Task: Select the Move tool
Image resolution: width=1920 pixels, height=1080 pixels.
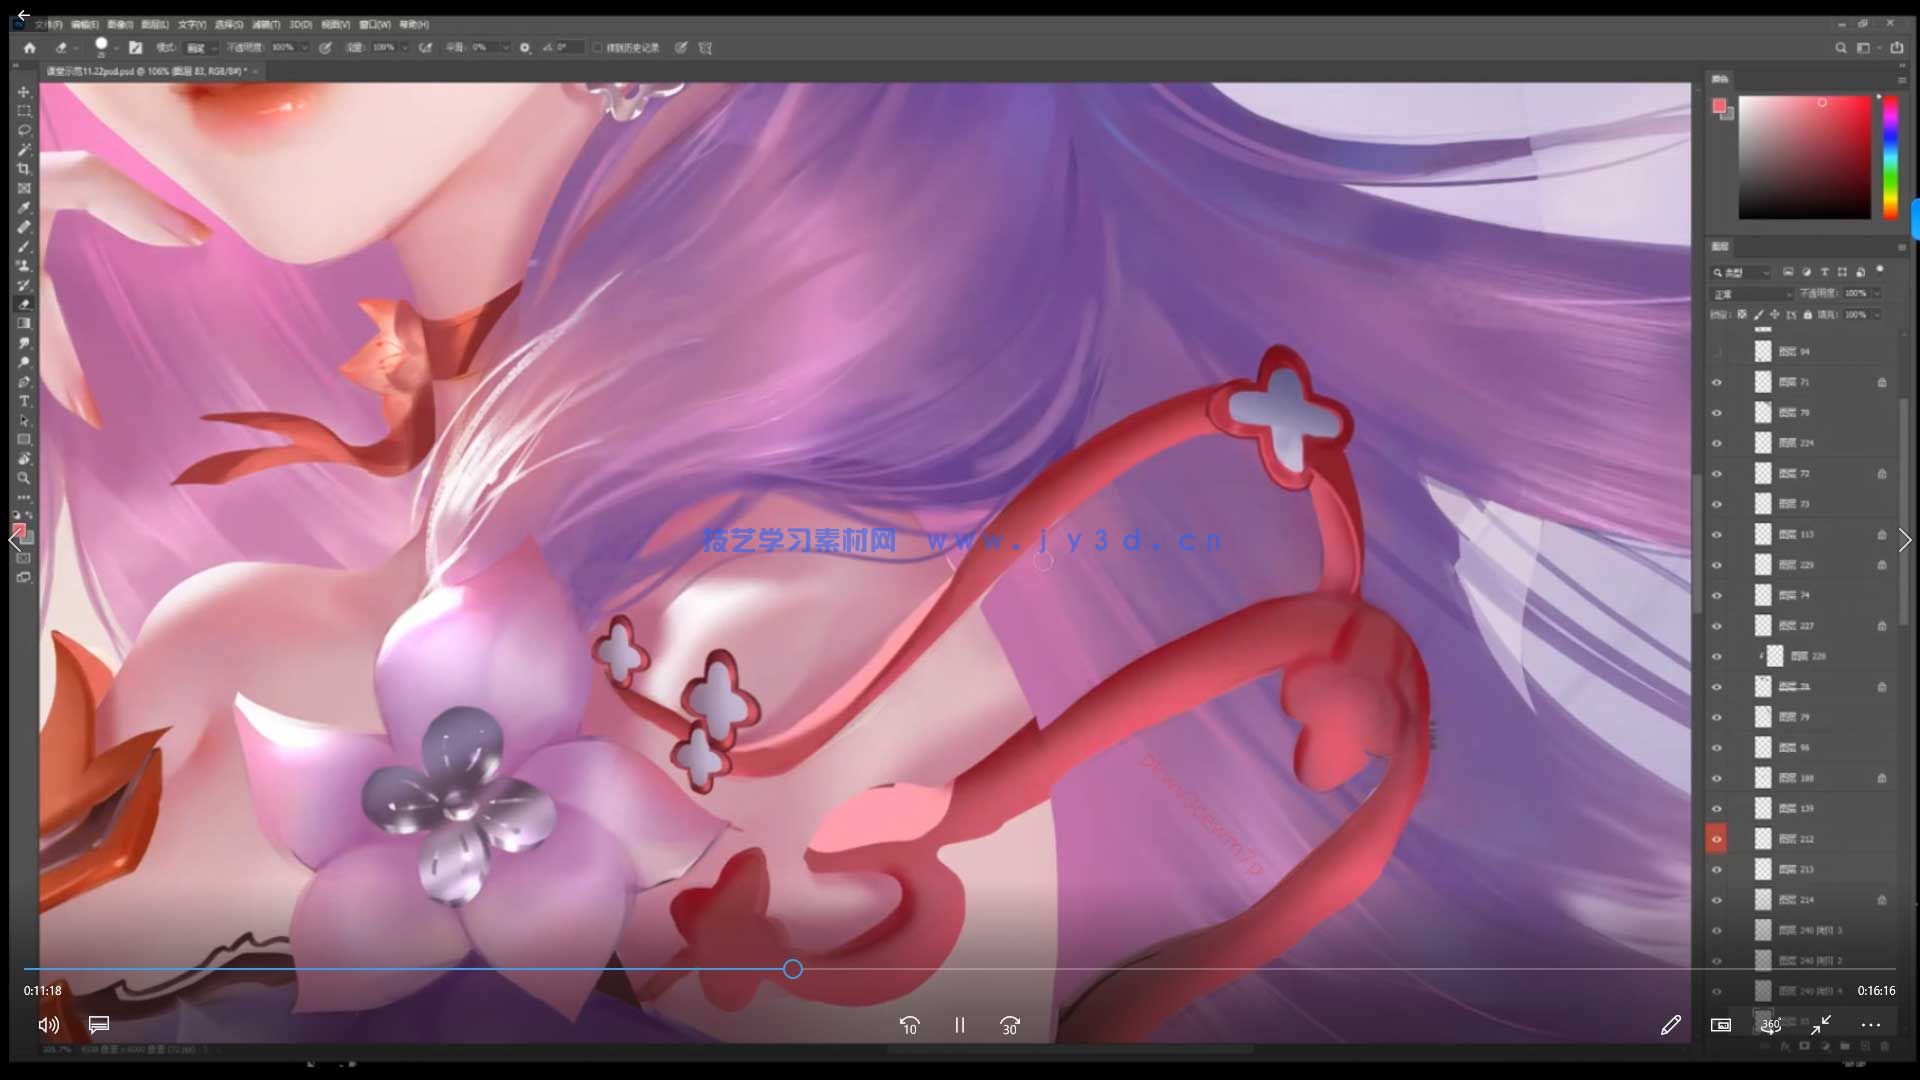Action: pyautogui.click(x=24, y=90)
